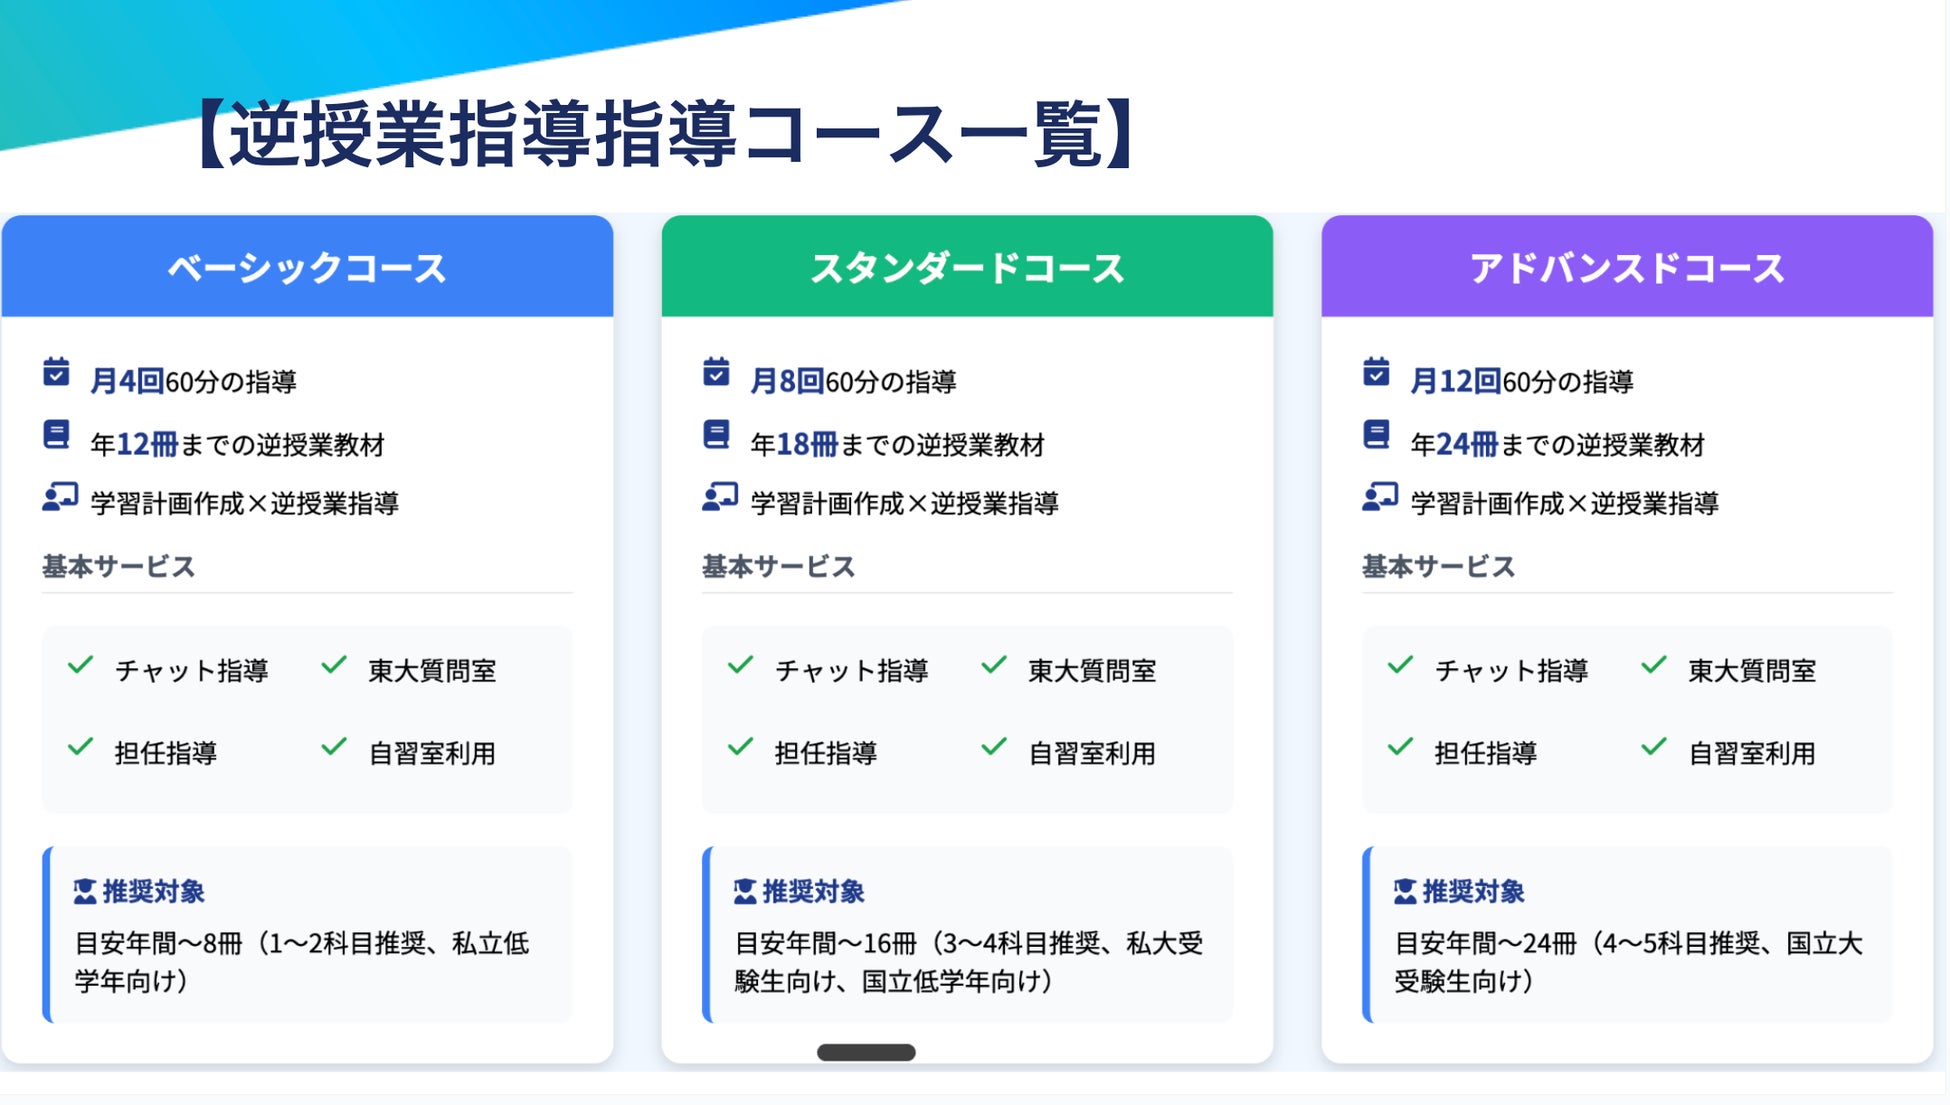Click calendar icon next to 月12回
Screen dimensions: 1950x1105
click(1376, 372)
